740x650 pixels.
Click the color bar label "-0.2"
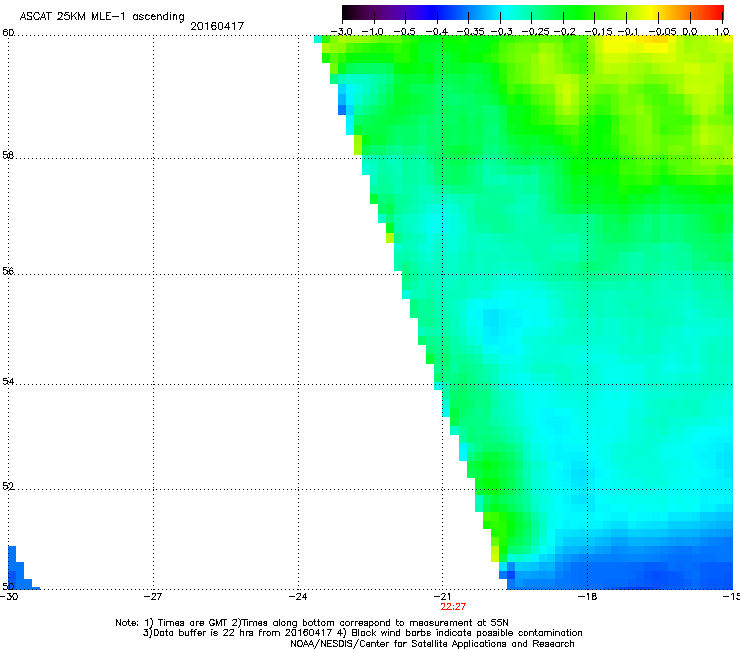click(565, 32)
